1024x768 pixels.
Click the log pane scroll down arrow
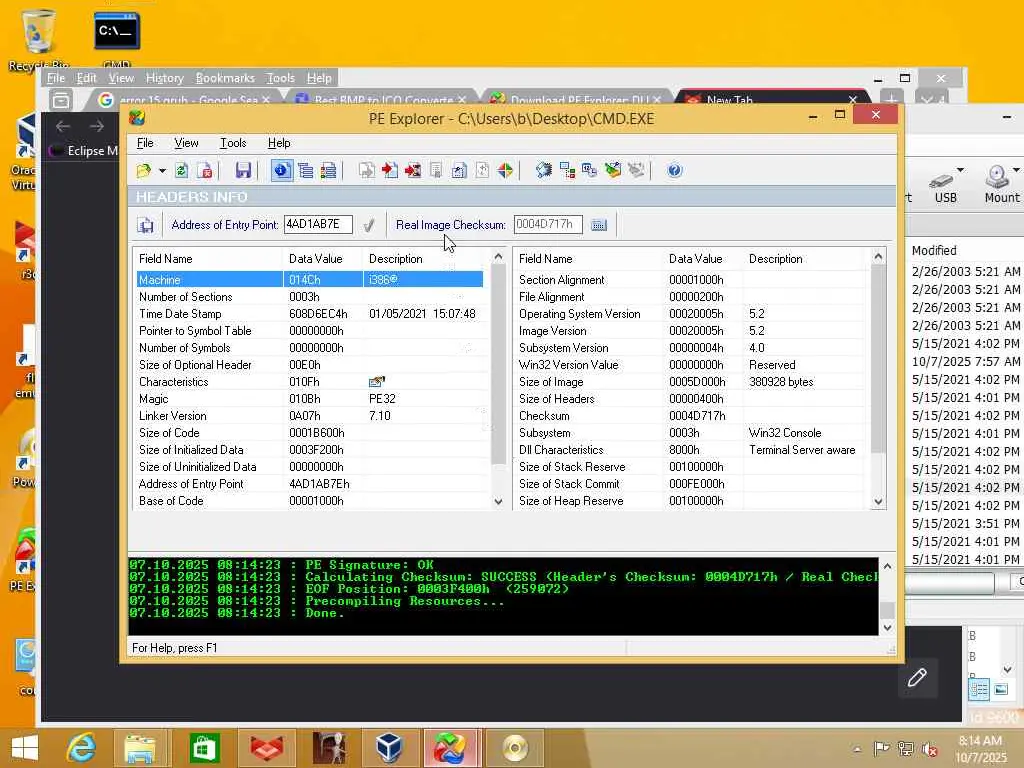coord(887,628)
